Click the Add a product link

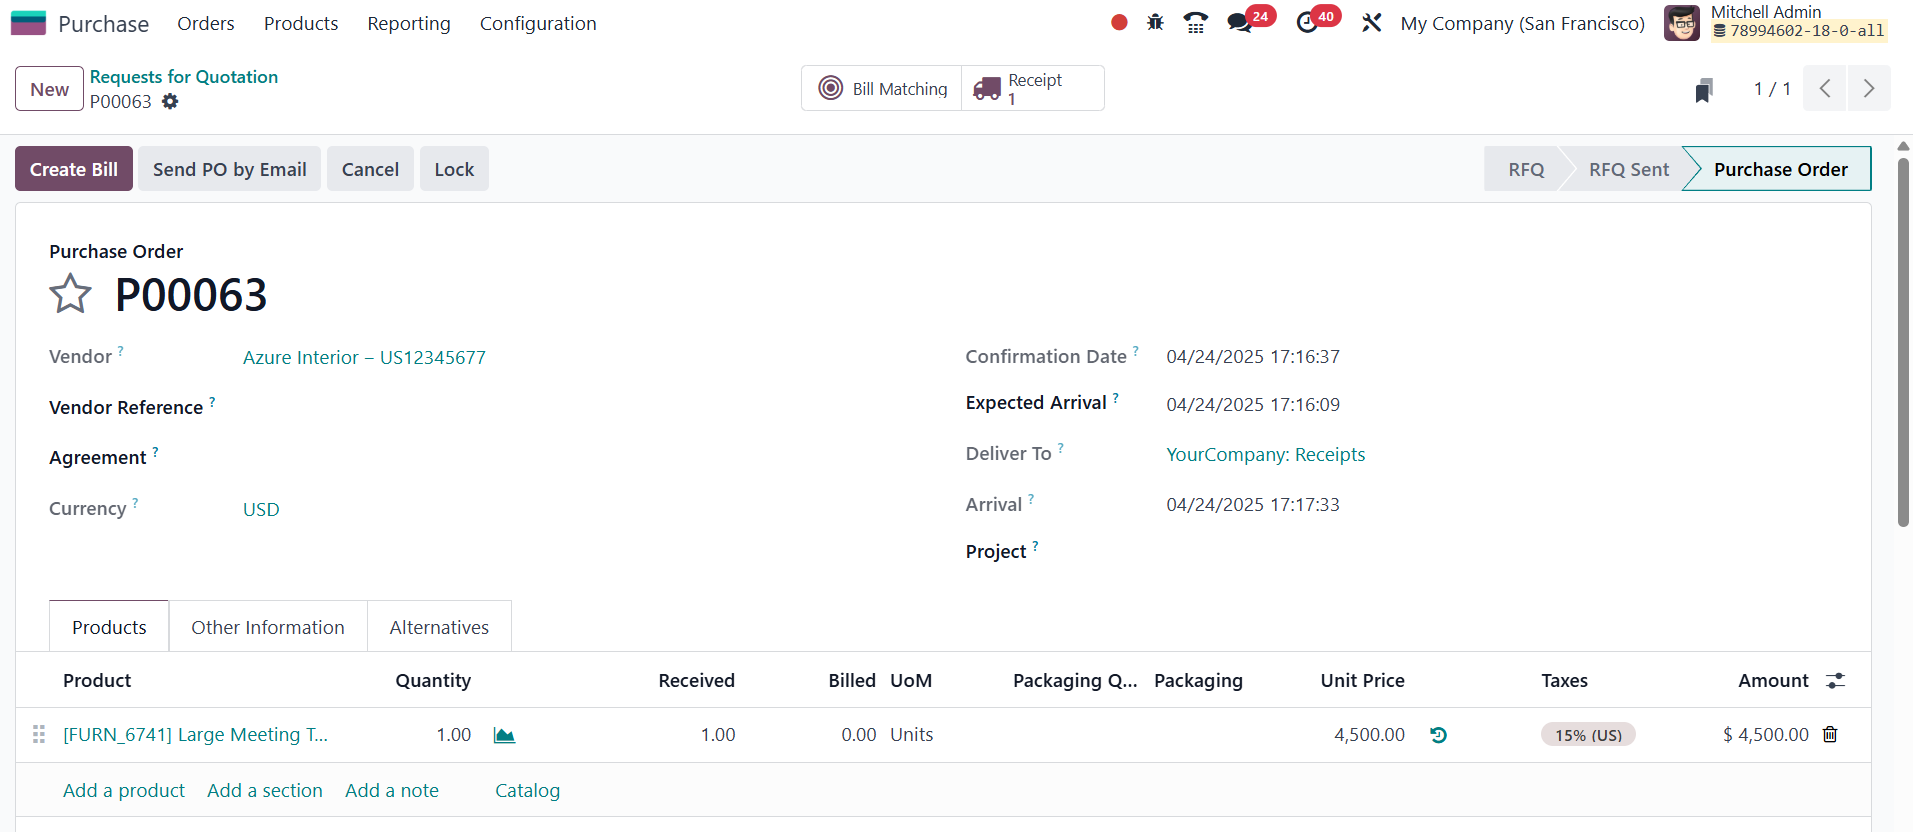pos(124,791)
